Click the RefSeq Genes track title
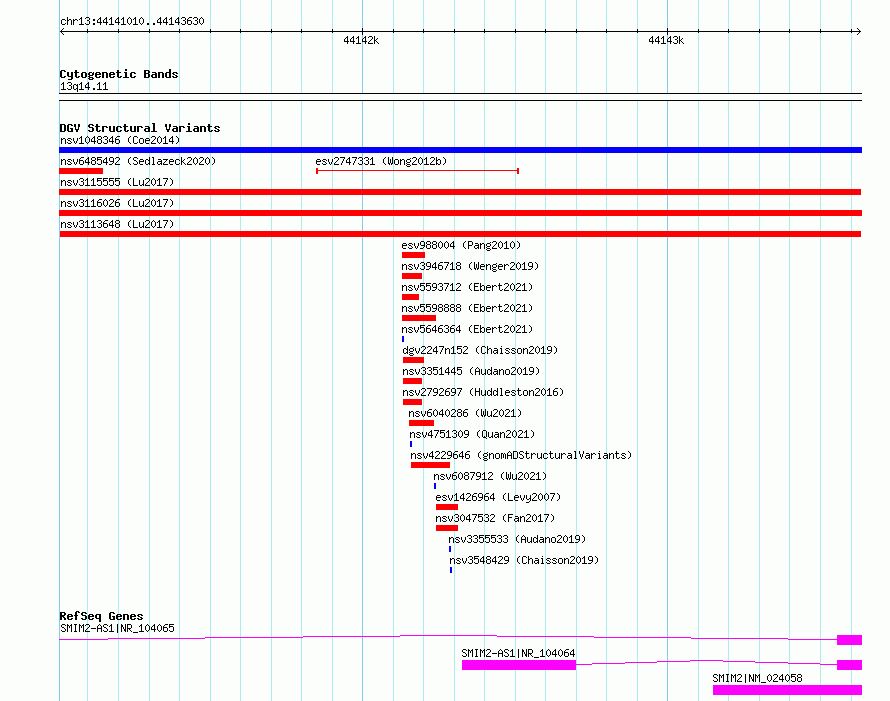Viewport: 890px width, 701px height. point(101,616)
